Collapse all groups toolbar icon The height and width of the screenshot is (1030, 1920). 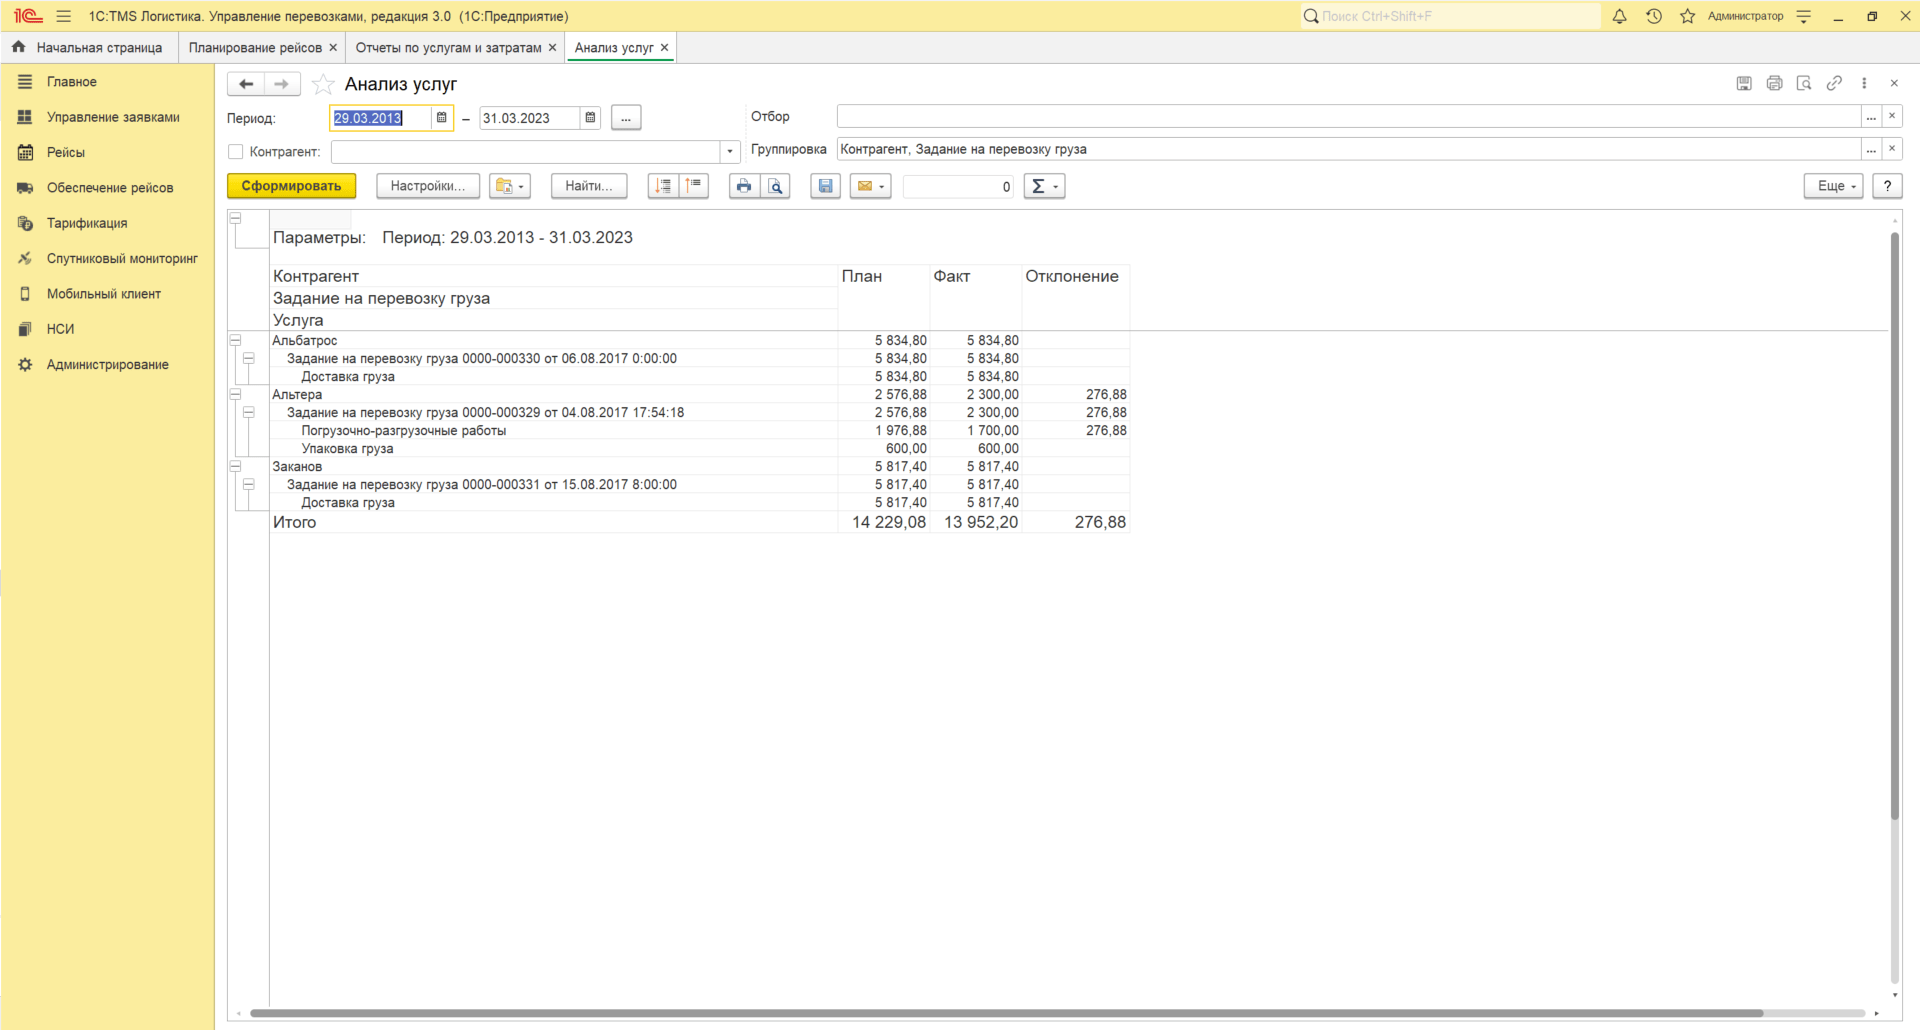click(x=694, y=186)
